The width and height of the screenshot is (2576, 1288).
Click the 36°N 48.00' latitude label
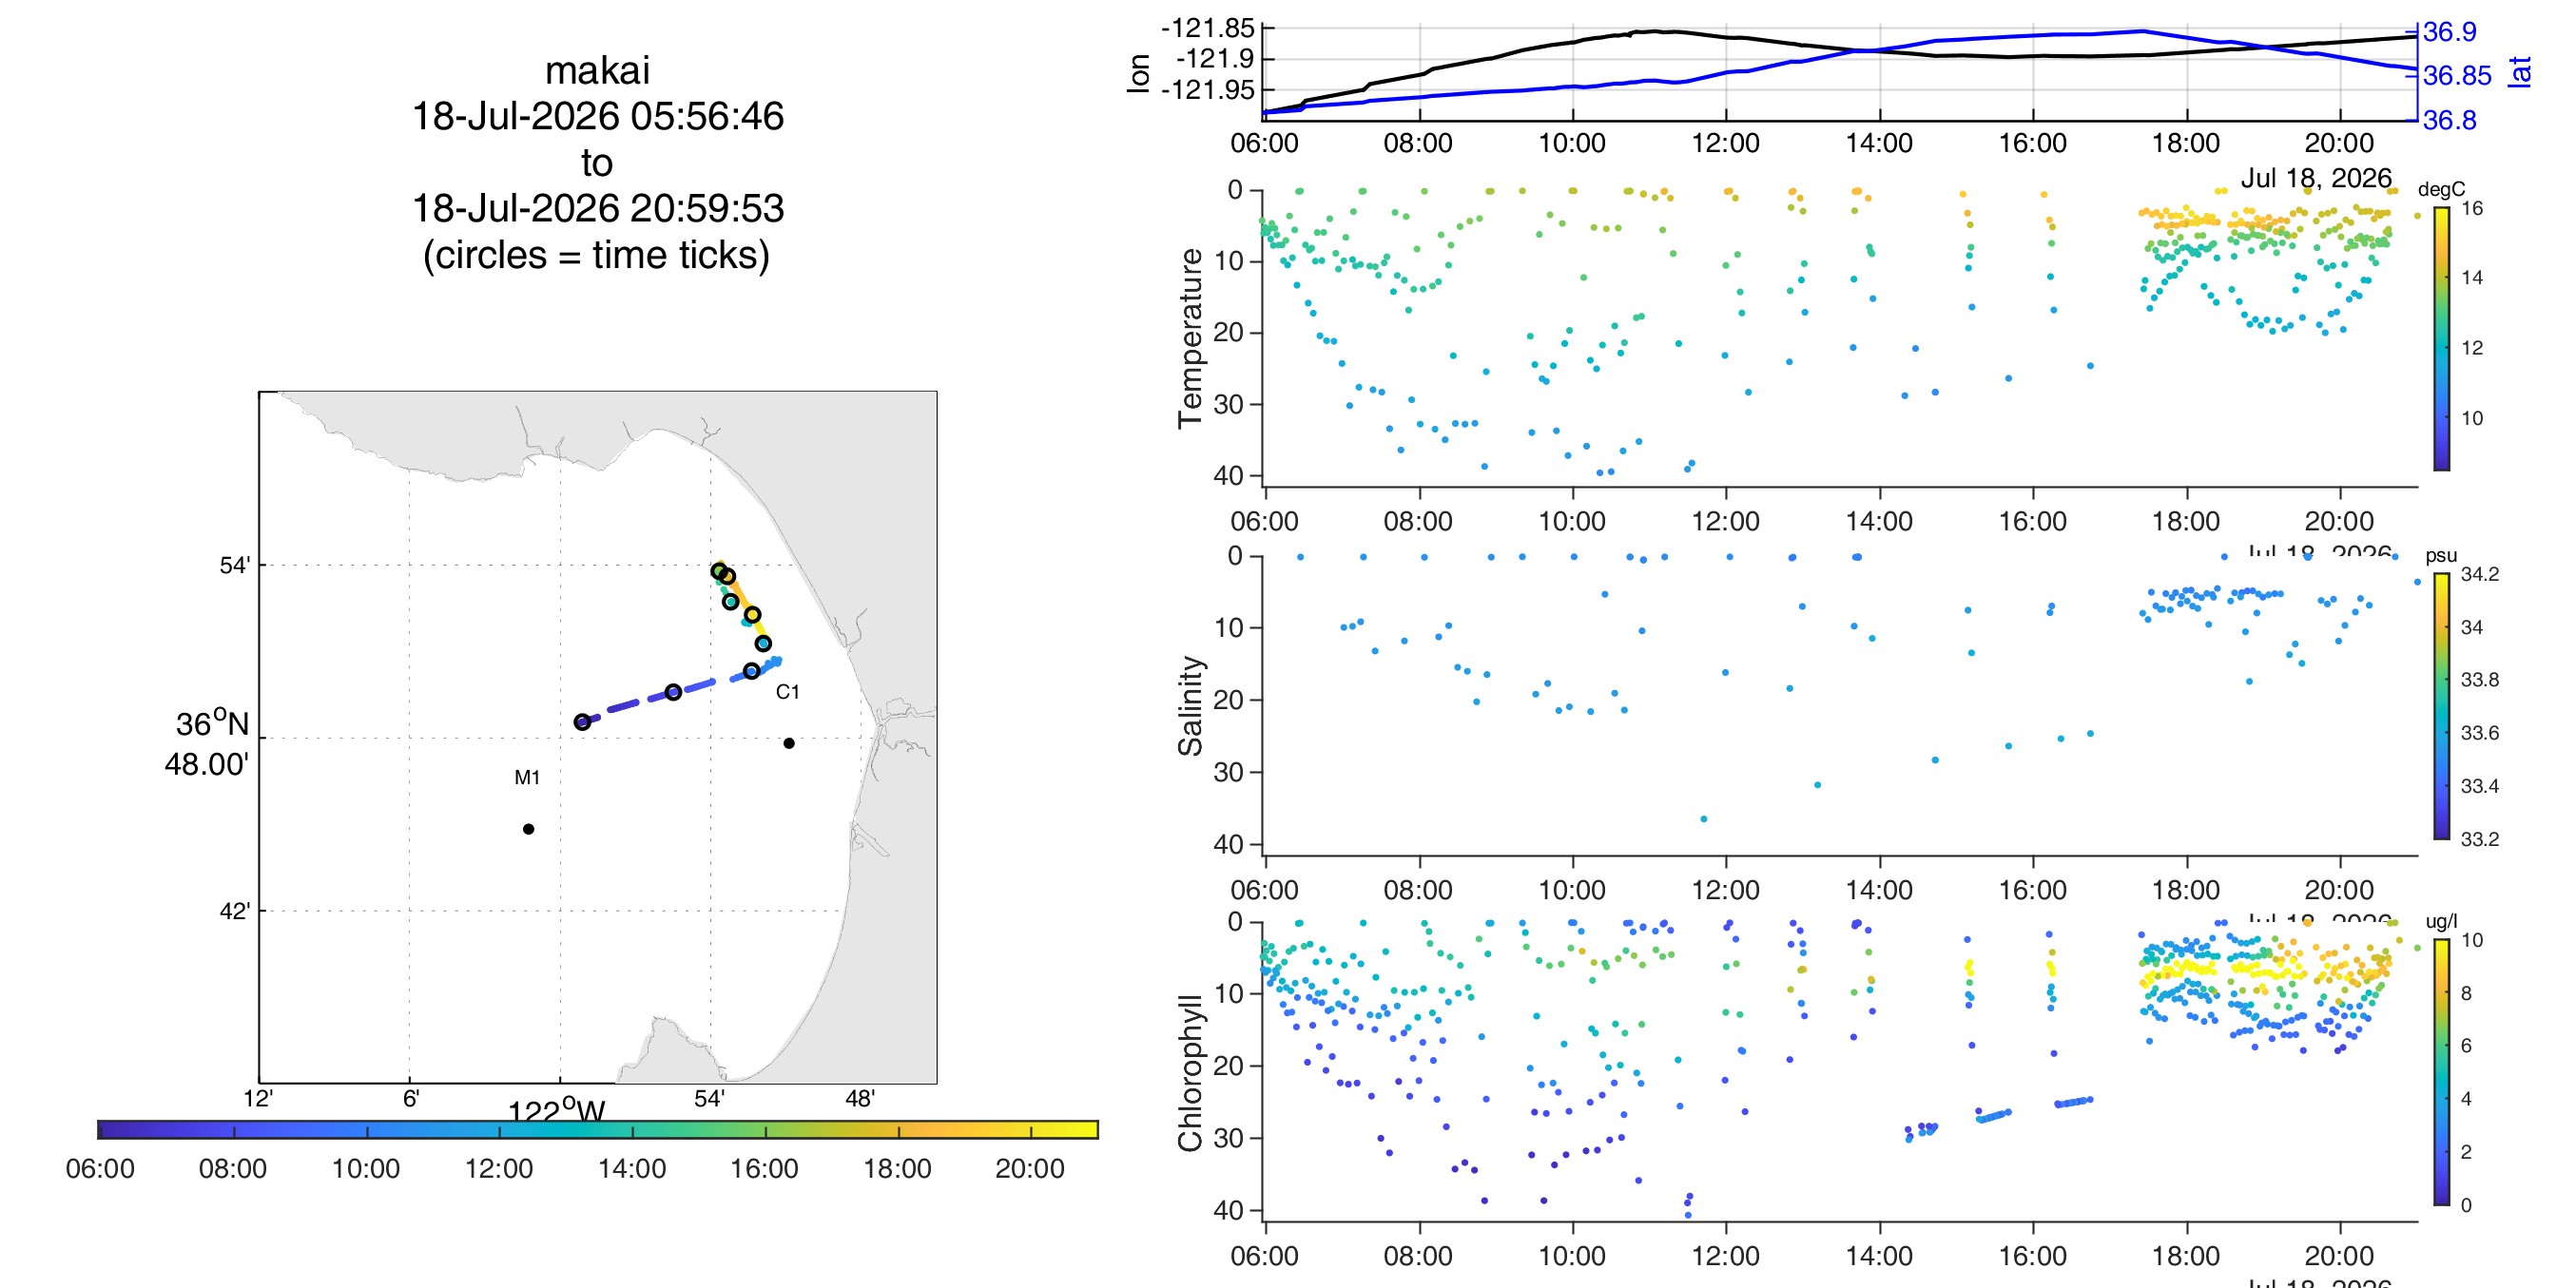pos(209,743)
